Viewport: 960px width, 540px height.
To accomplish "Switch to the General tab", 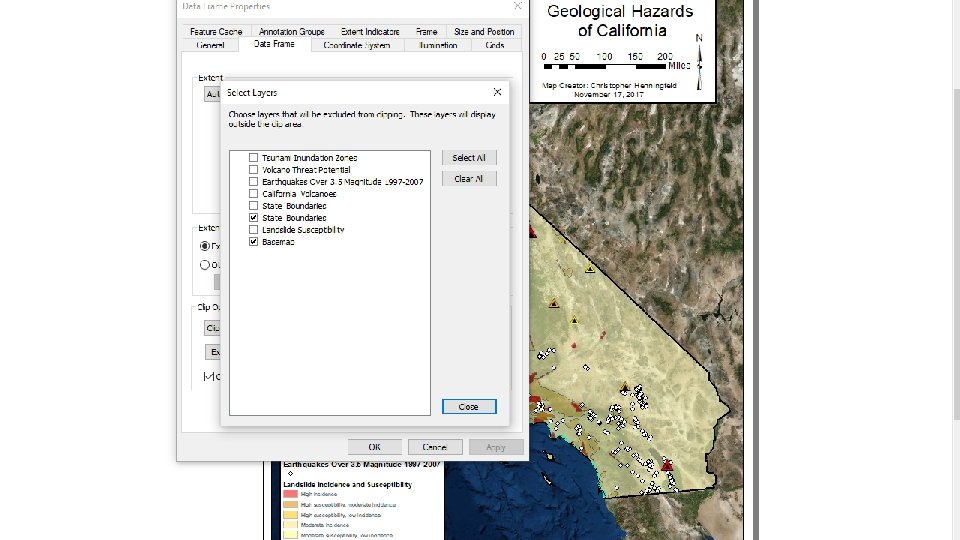I will (210, 45).
